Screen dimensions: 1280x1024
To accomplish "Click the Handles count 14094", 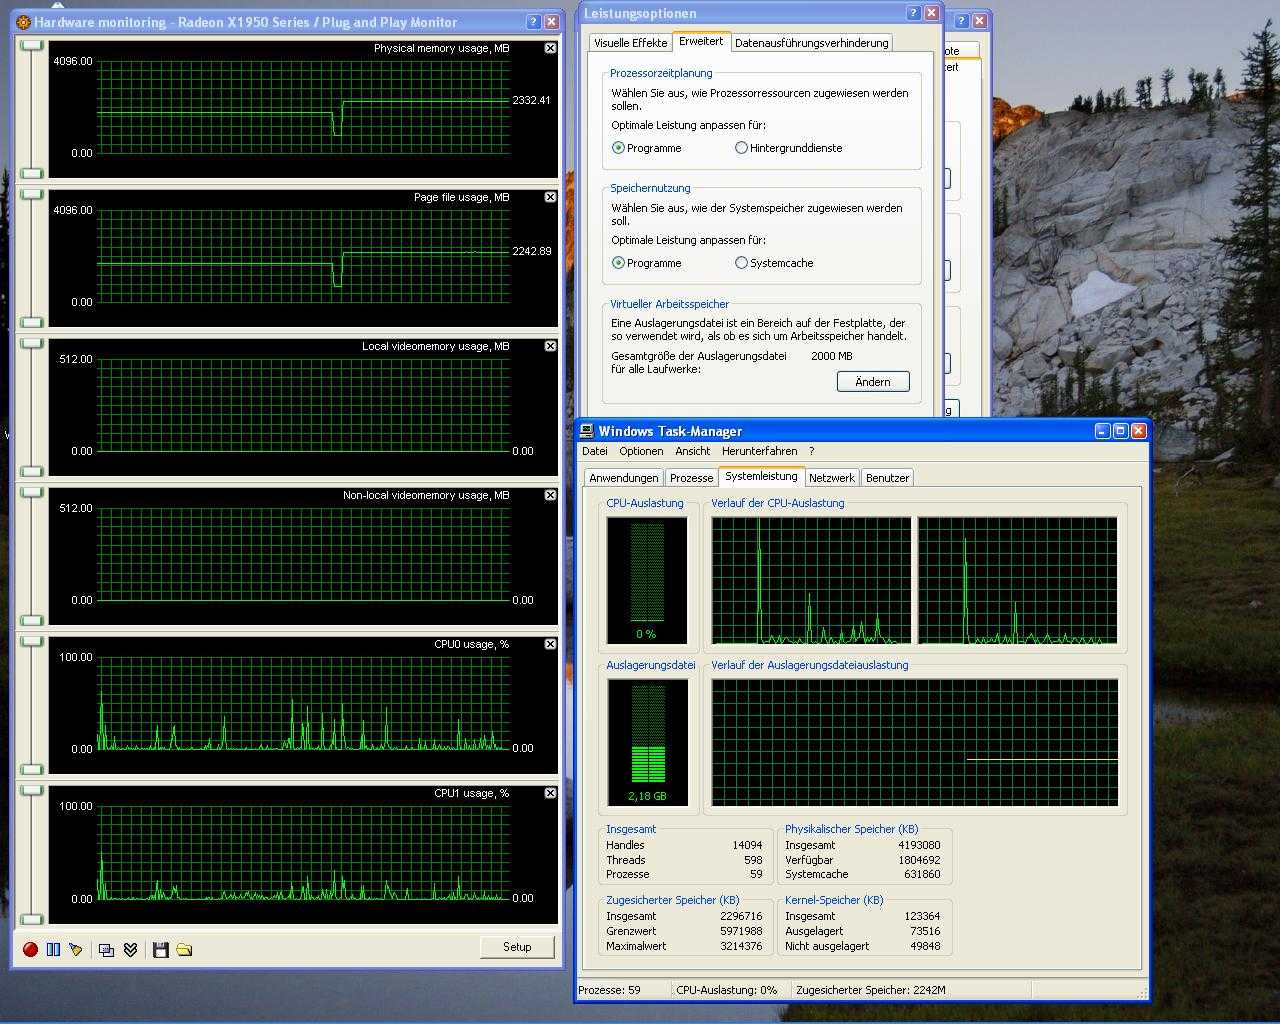I will point(747,845).
